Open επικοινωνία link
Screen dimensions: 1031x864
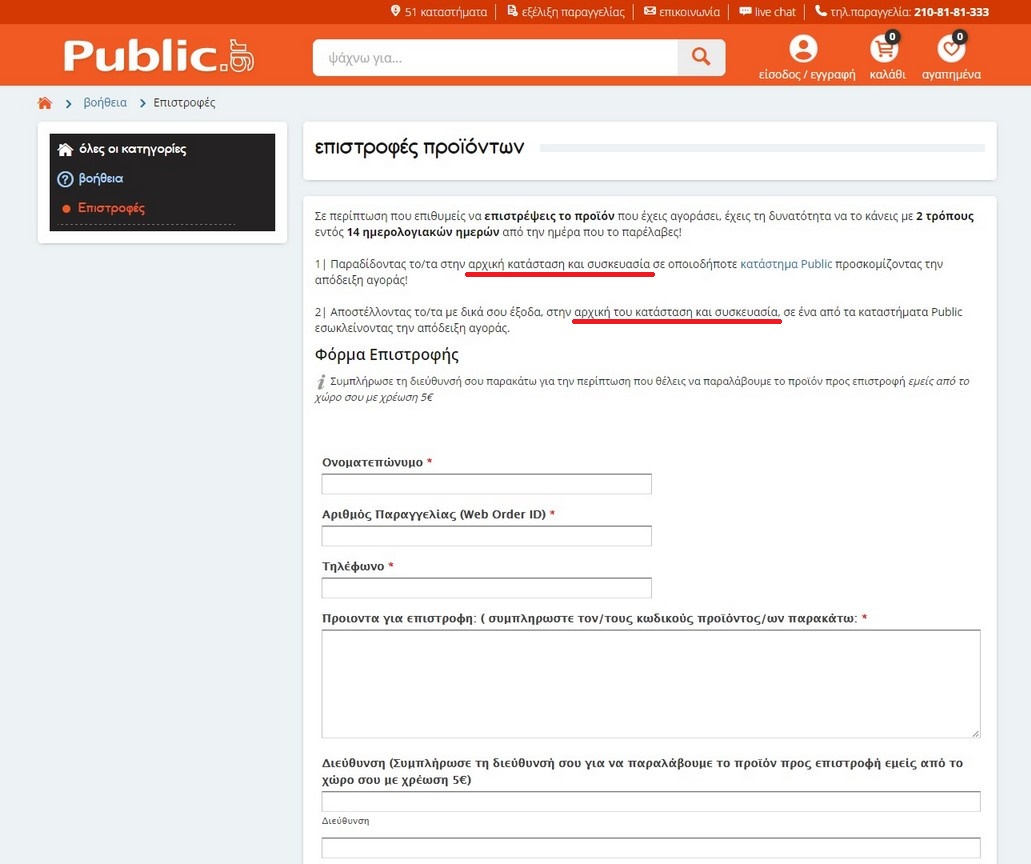click(689, 12)
